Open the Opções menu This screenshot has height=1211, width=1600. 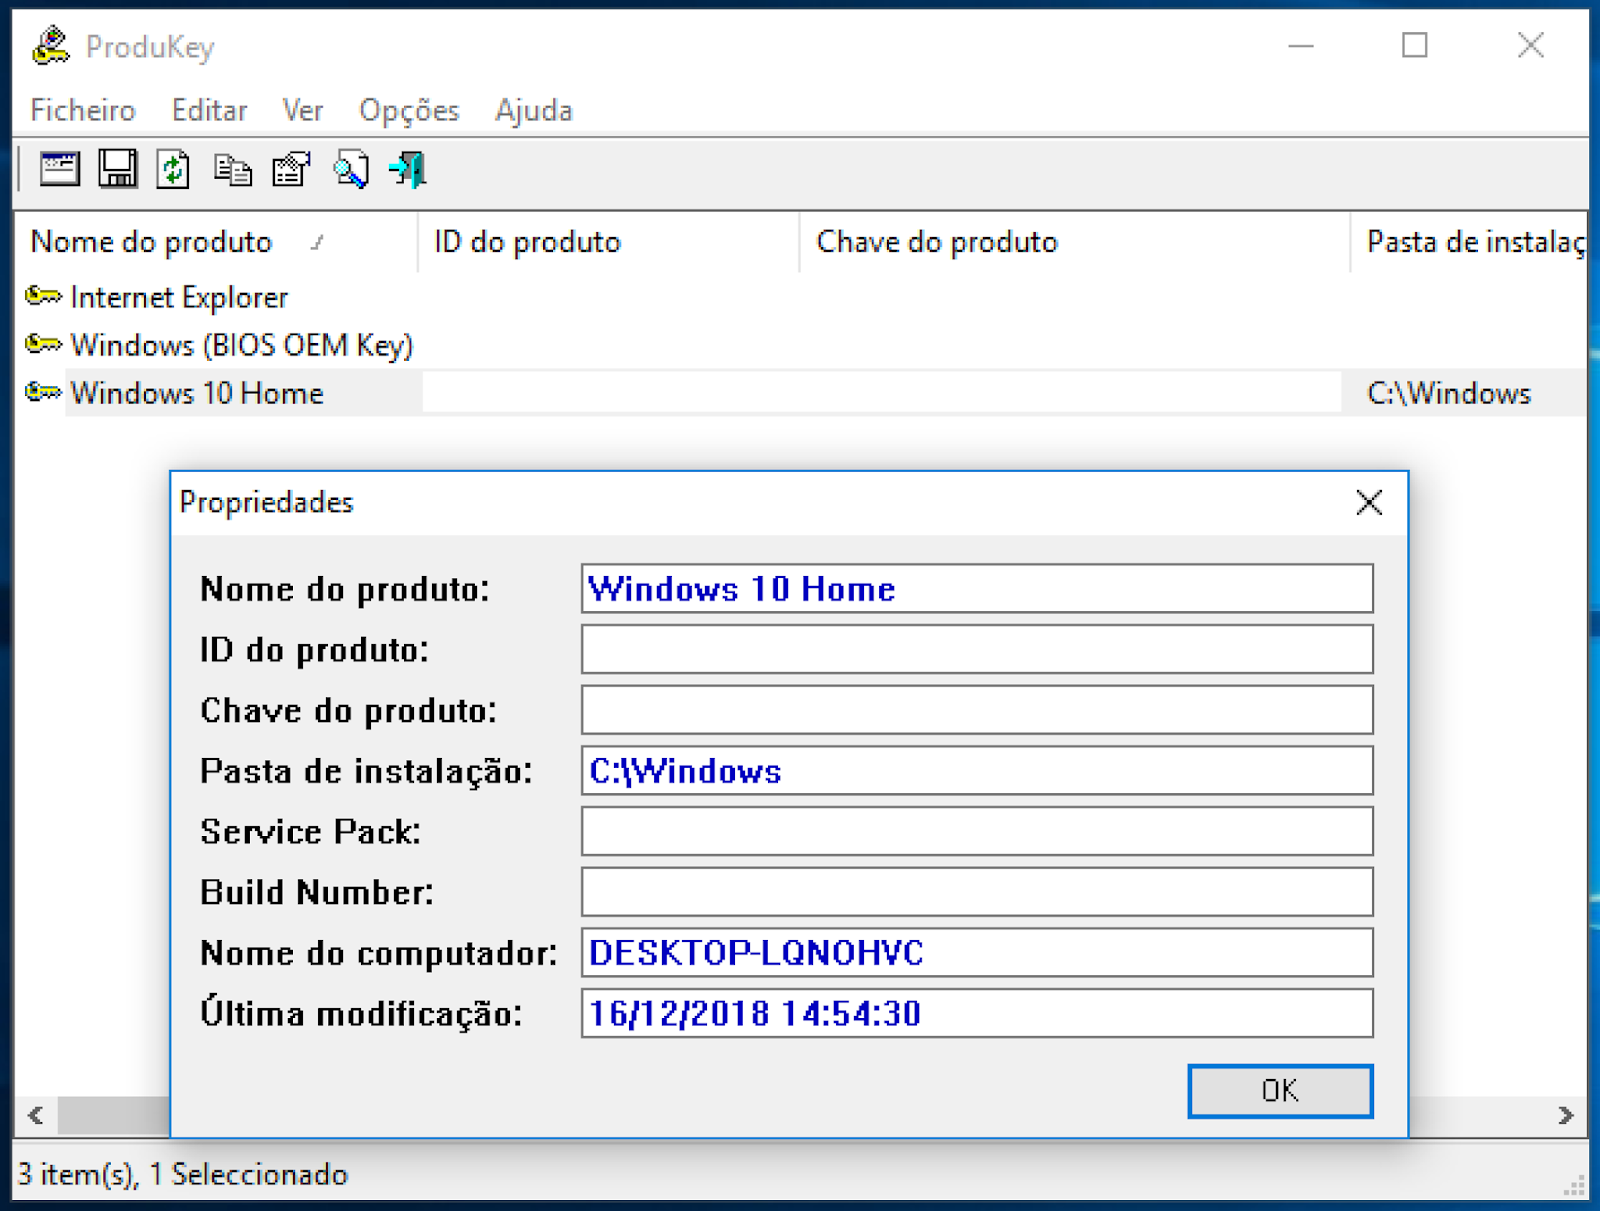(x=408, y=110)
